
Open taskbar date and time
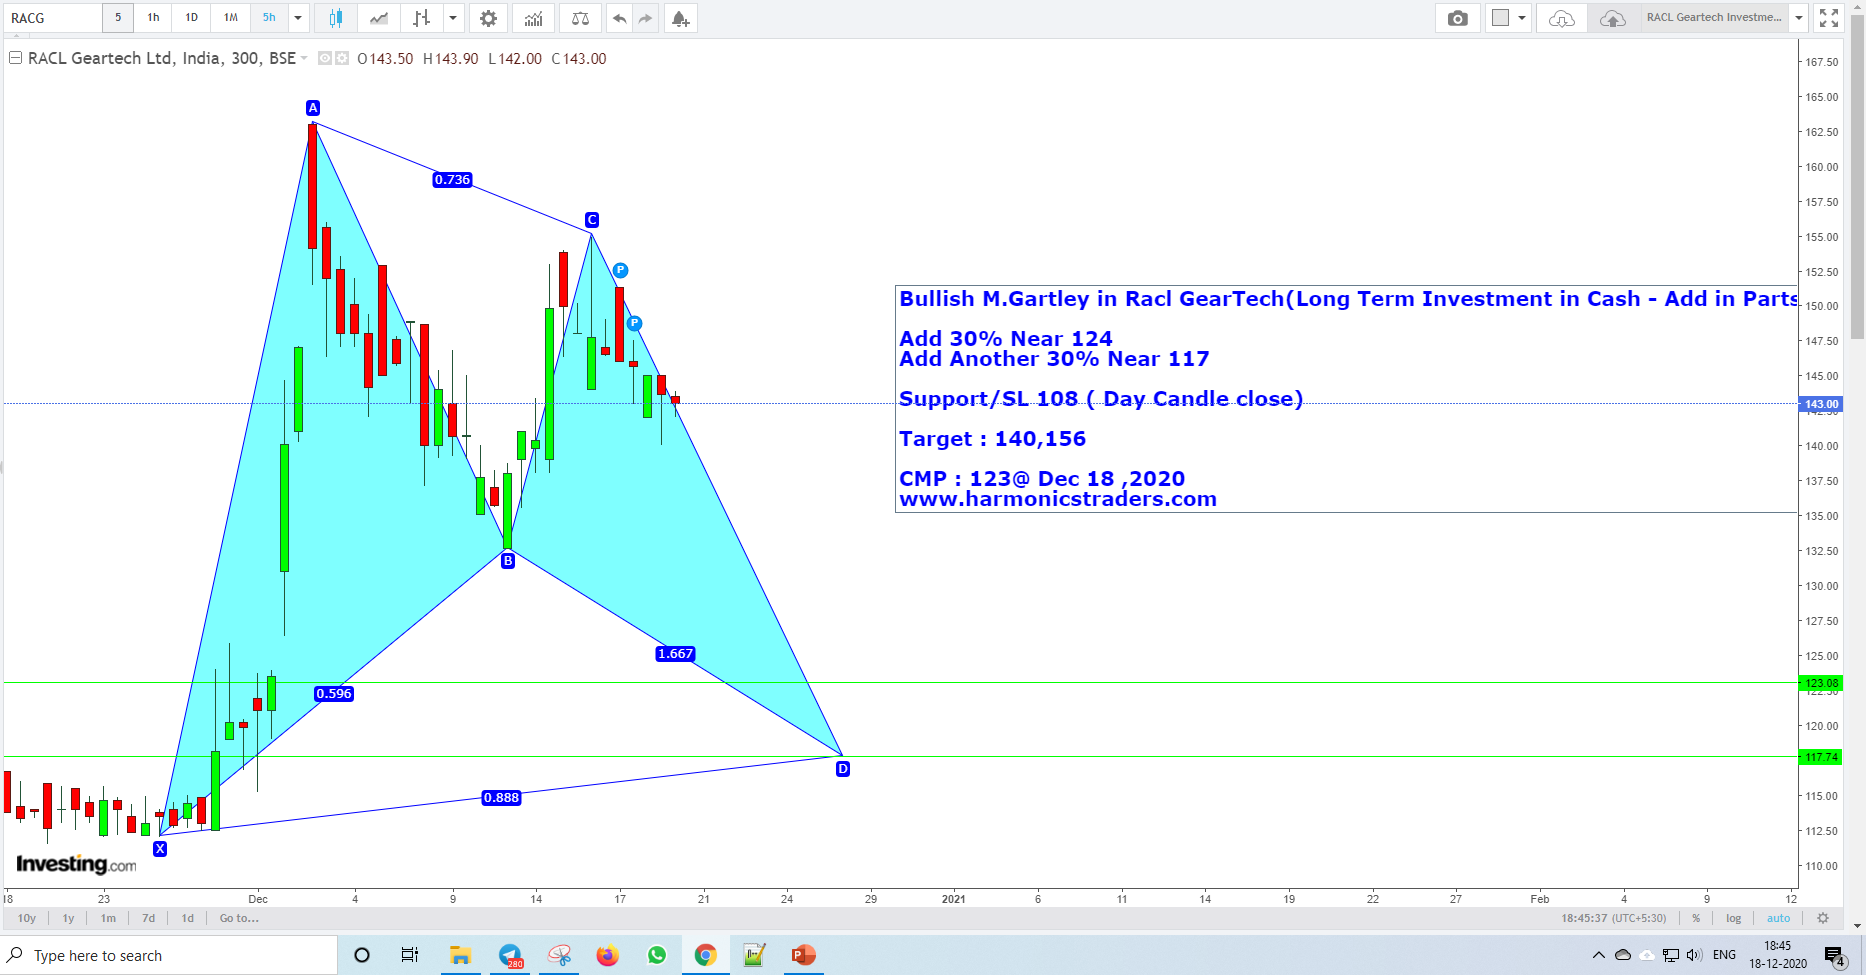pos(1778,955)
